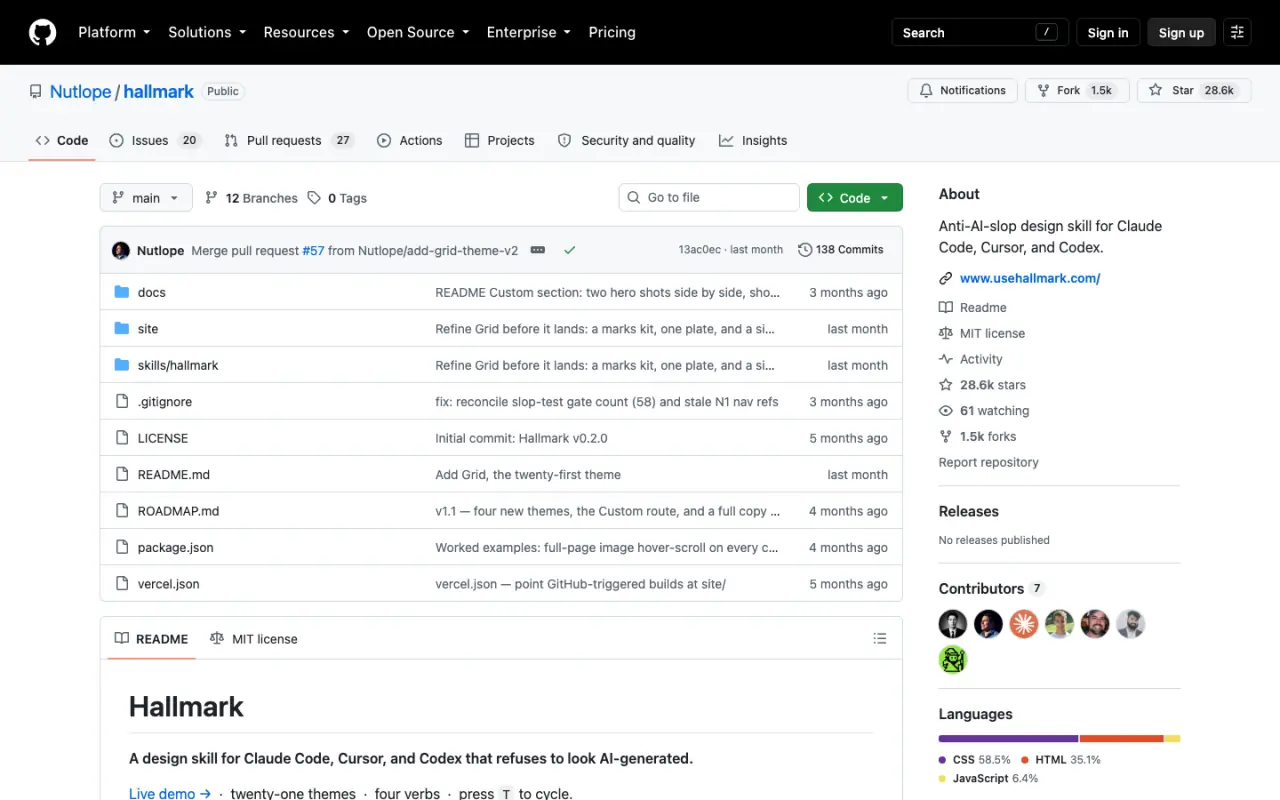Click the link icon beside usehallmark.com

click(x=946, y=278)
